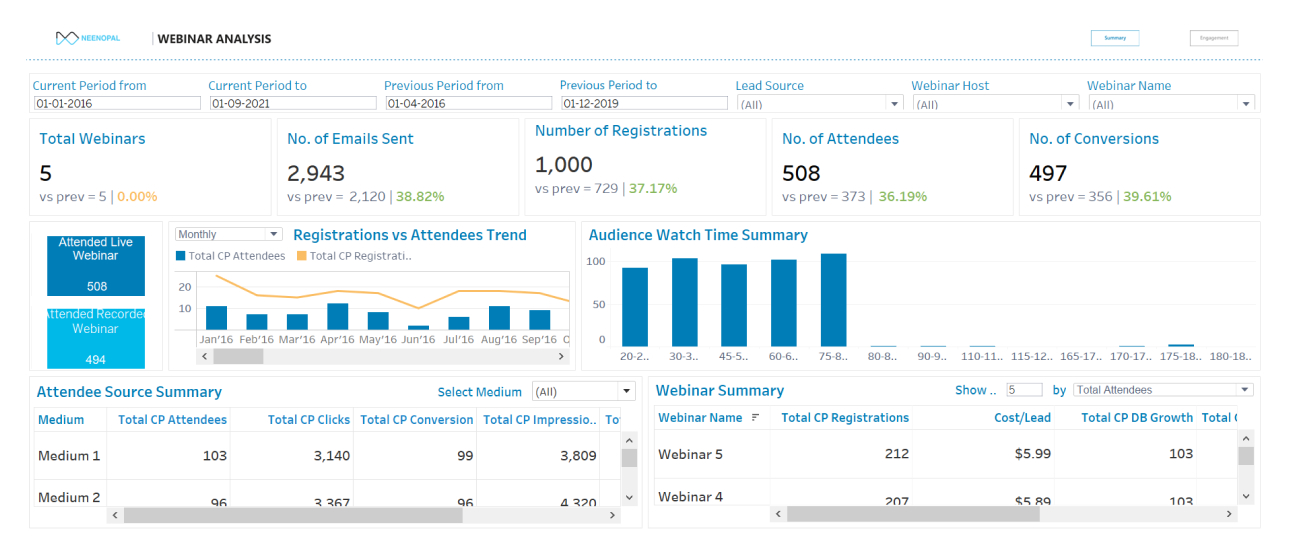Click Webinar Summary table scroll-up arrow
The height and width of the screenshot is (555, 1290).
click(x=1246, y=438)
